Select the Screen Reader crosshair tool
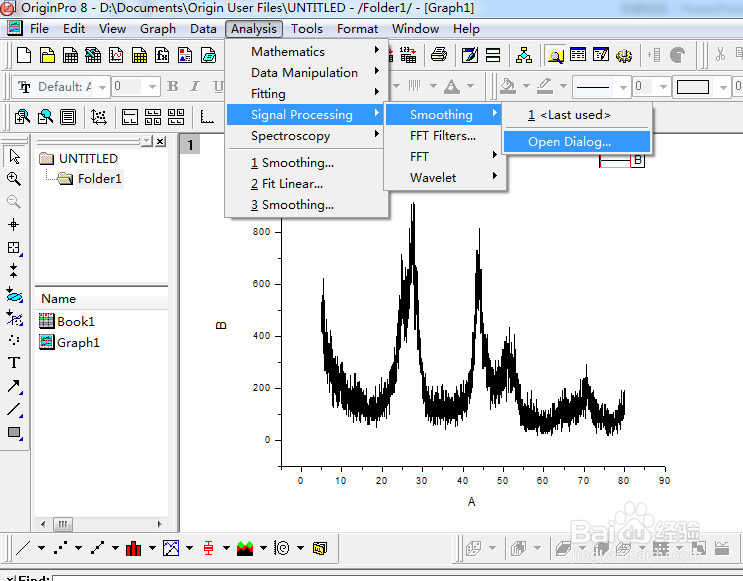 point(14,225)
